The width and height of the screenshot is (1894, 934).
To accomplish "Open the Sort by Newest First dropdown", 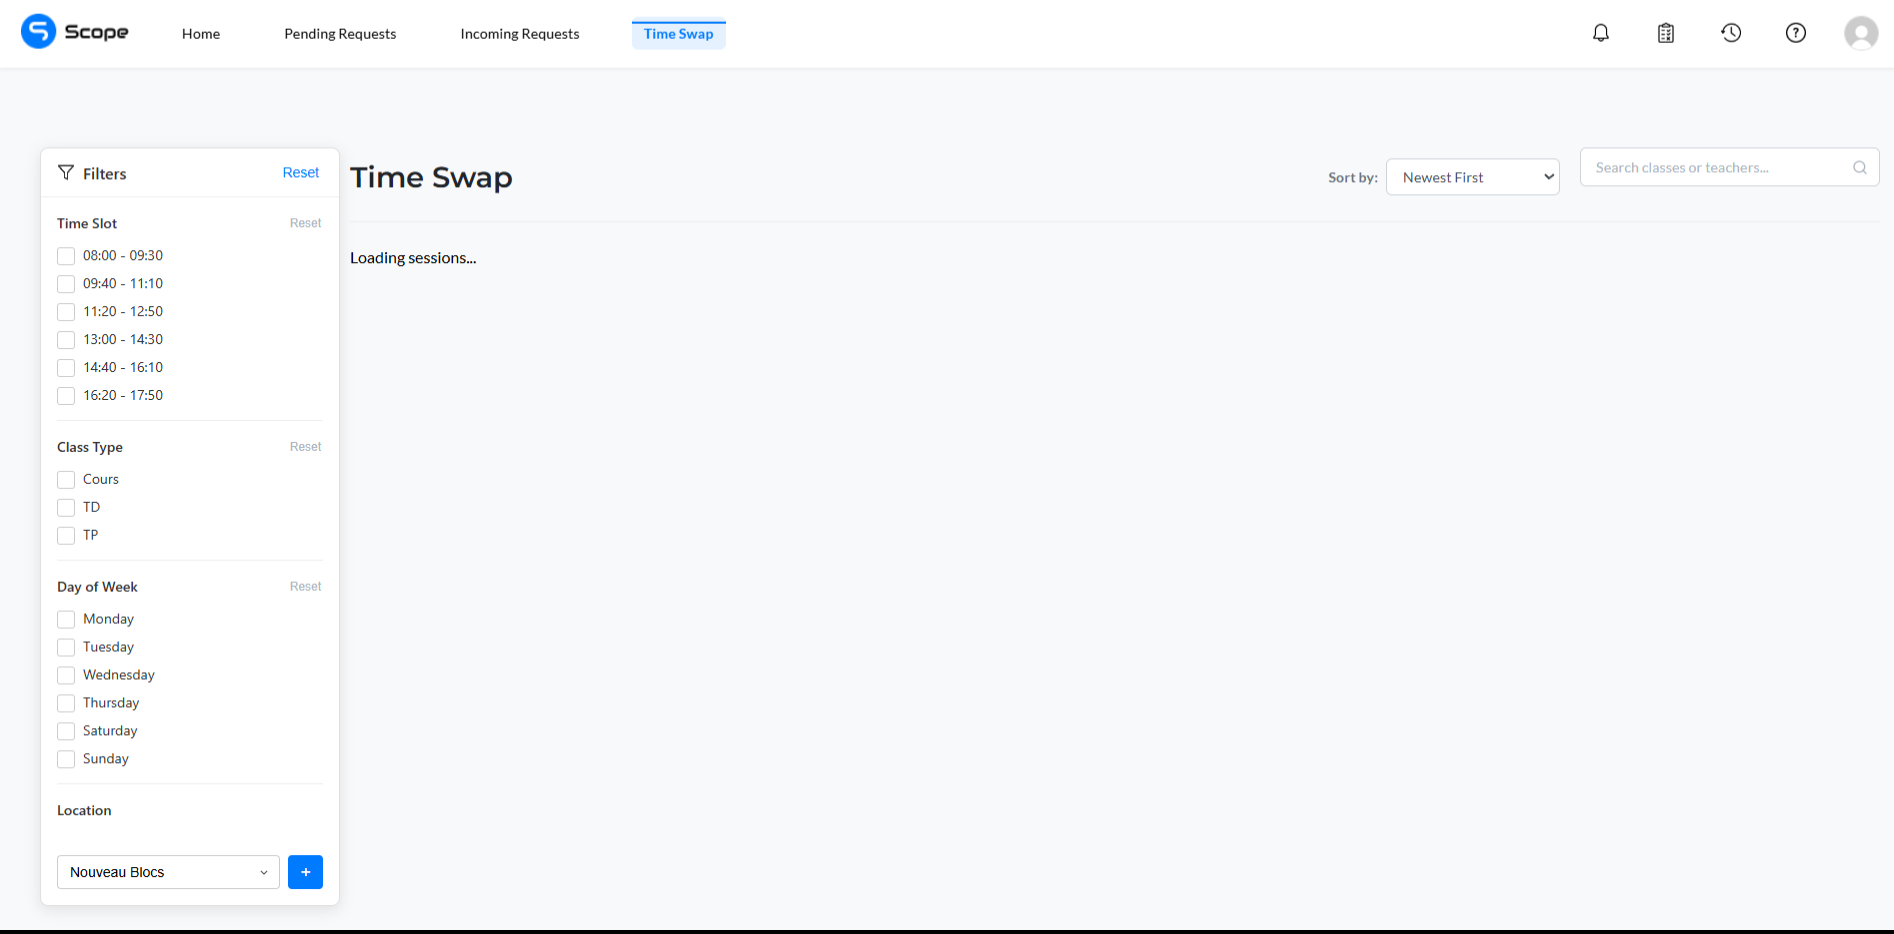I will (1472, 177).
